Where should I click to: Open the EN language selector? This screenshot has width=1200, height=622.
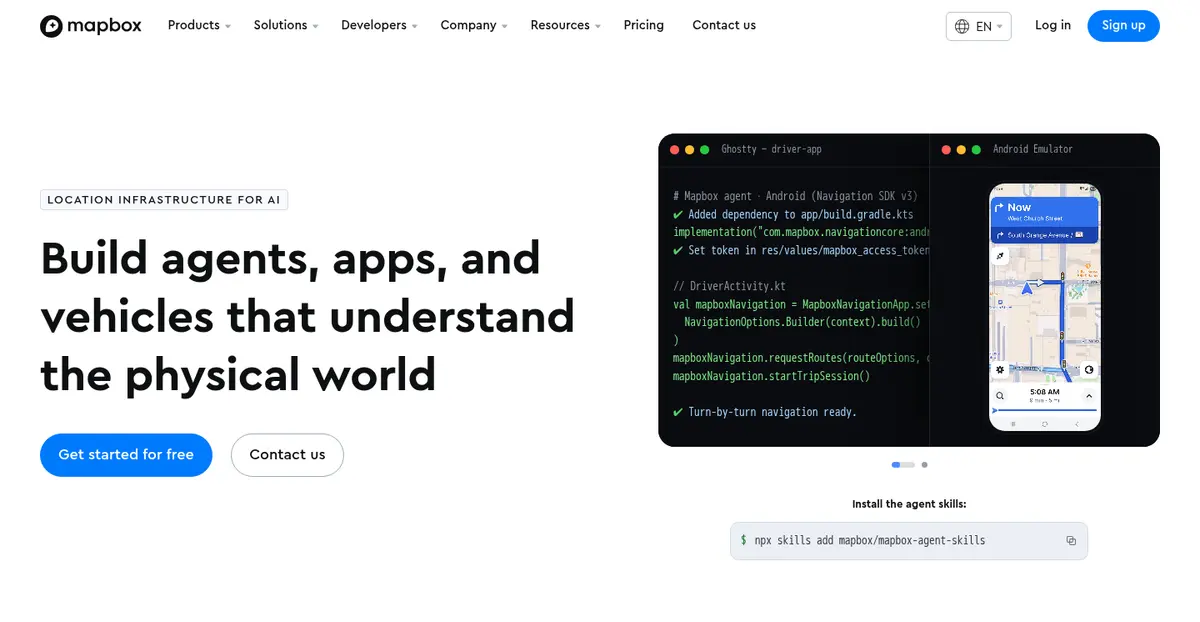tap(978, 26)
